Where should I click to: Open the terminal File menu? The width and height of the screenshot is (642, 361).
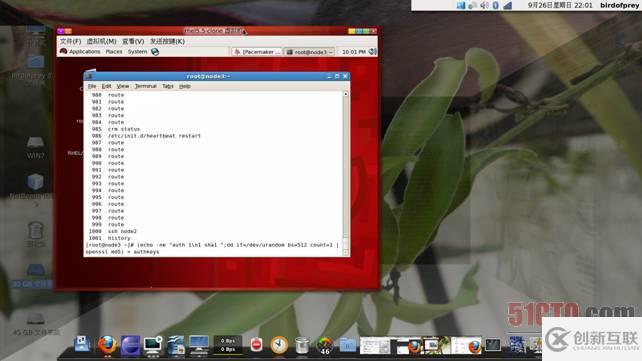coord(92,86)
